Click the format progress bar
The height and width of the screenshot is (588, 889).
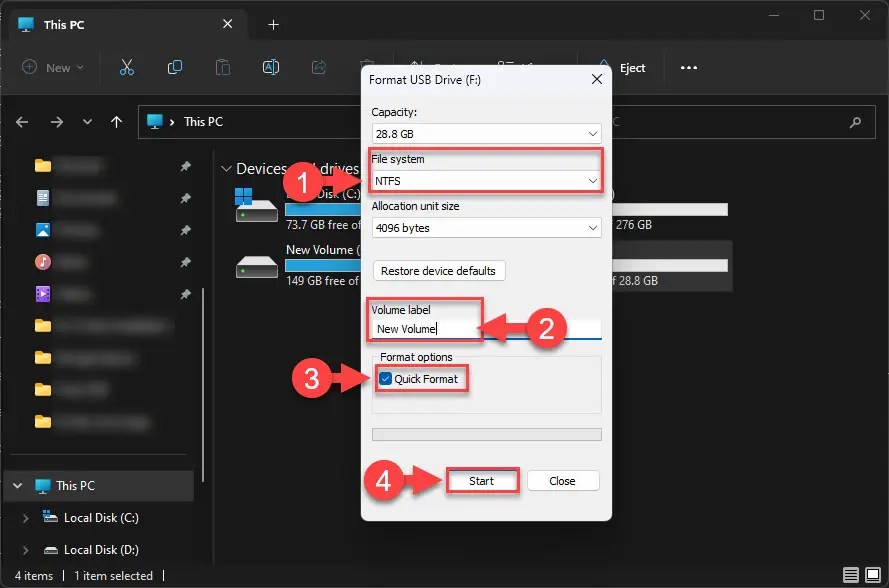click(486, 433)
